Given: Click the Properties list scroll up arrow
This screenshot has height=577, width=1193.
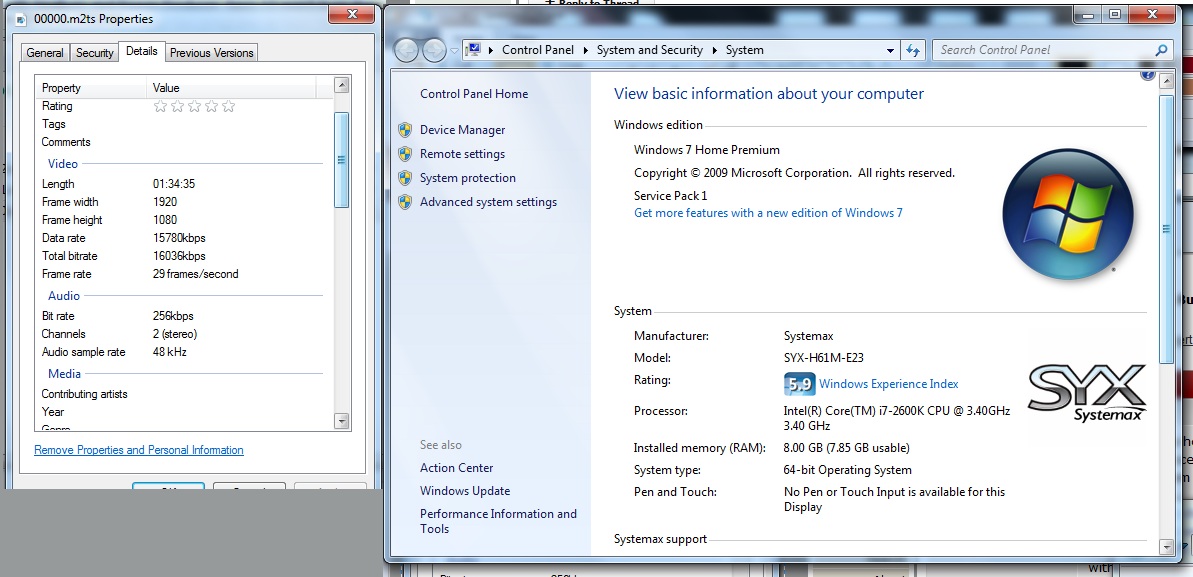Looking at the screenshot, I should (x=341, y=84).
